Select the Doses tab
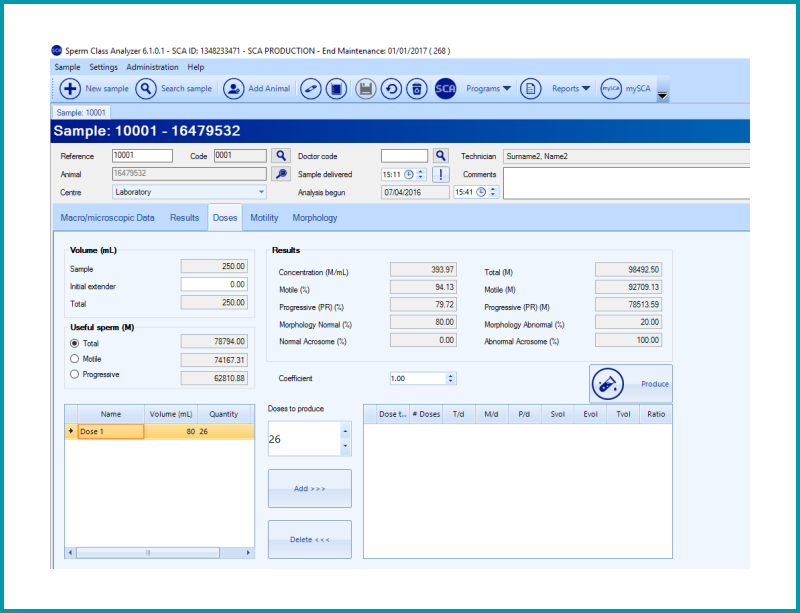The width and height of the screenshot is (800, 613). pyautogui.click(x=225, y=217)
